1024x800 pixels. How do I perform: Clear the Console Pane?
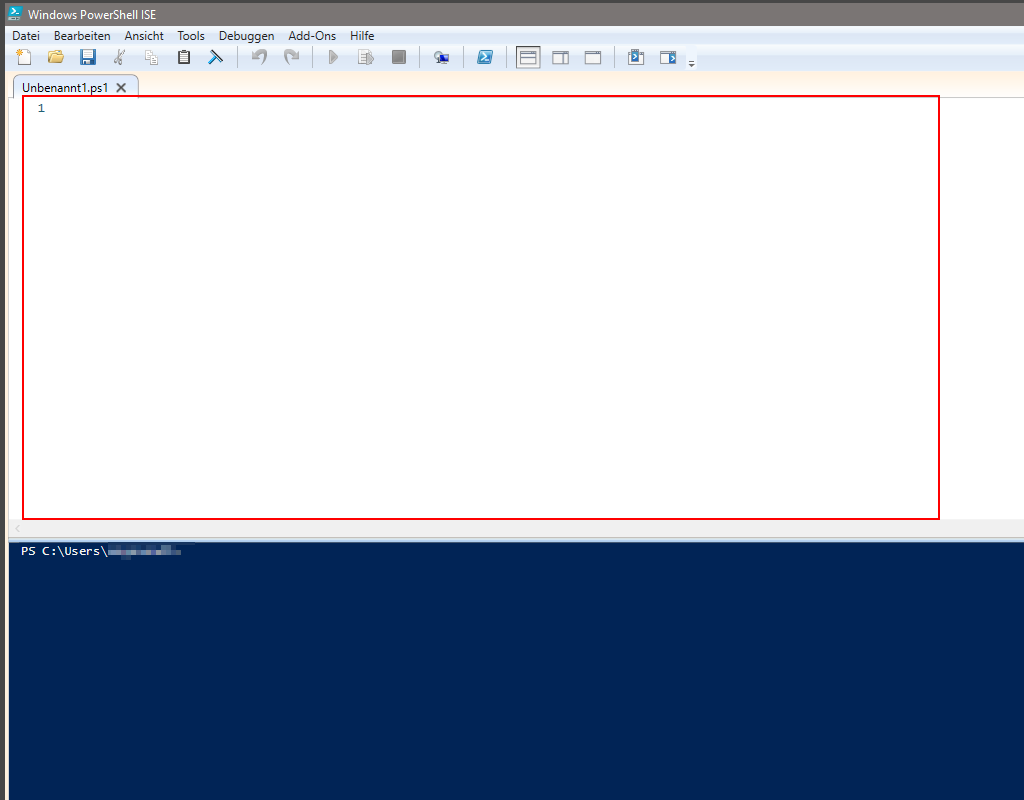click(x=216, y=57)
